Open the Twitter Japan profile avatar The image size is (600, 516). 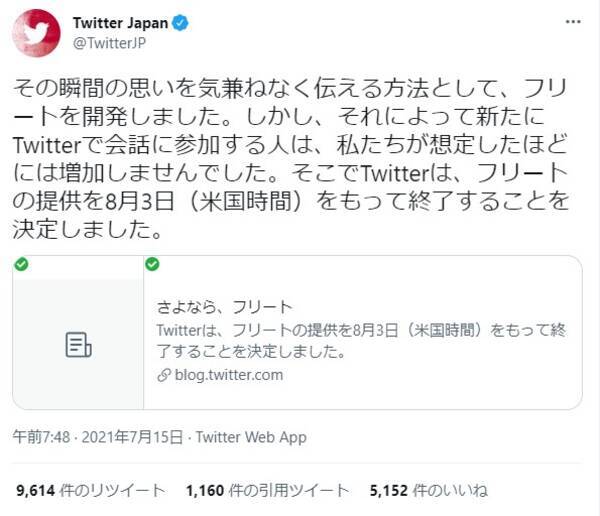pyautogui.click(x=36, y=33)
